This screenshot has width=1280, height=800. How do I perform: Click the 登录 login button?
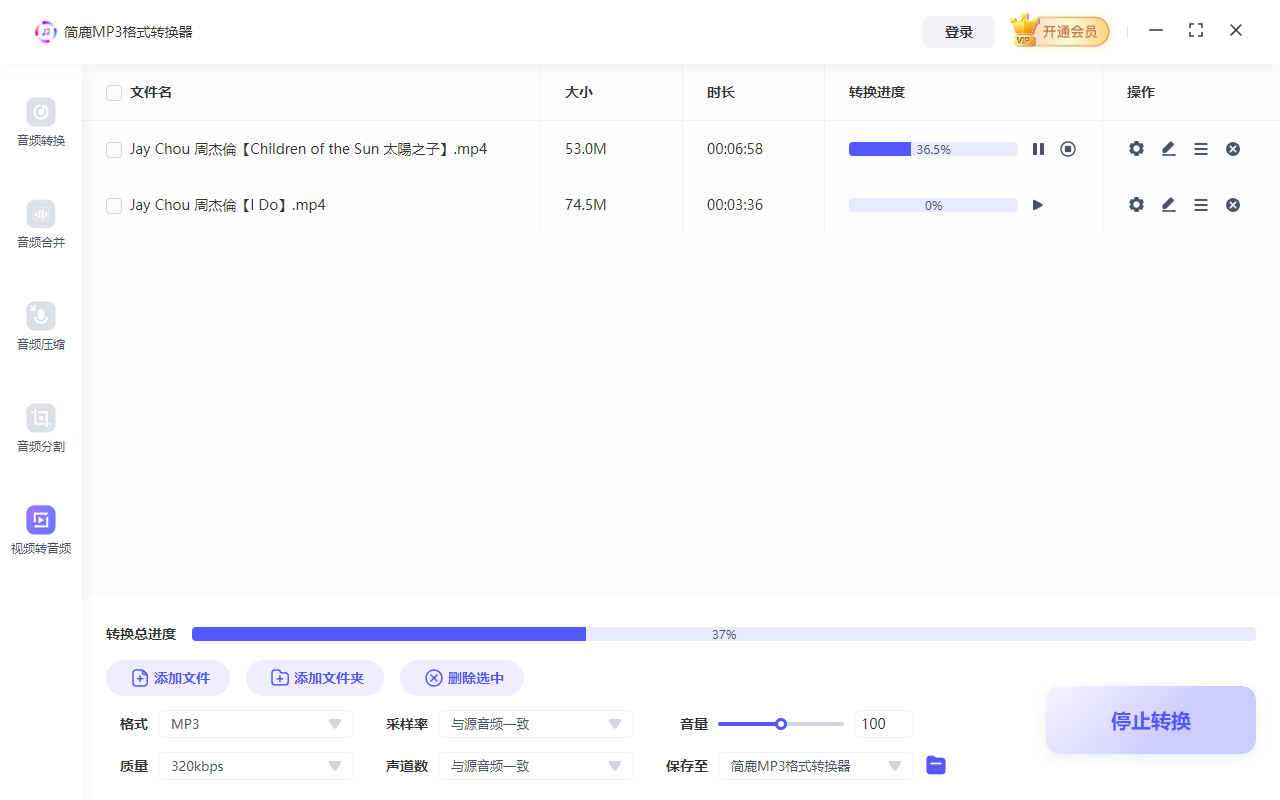959,32
